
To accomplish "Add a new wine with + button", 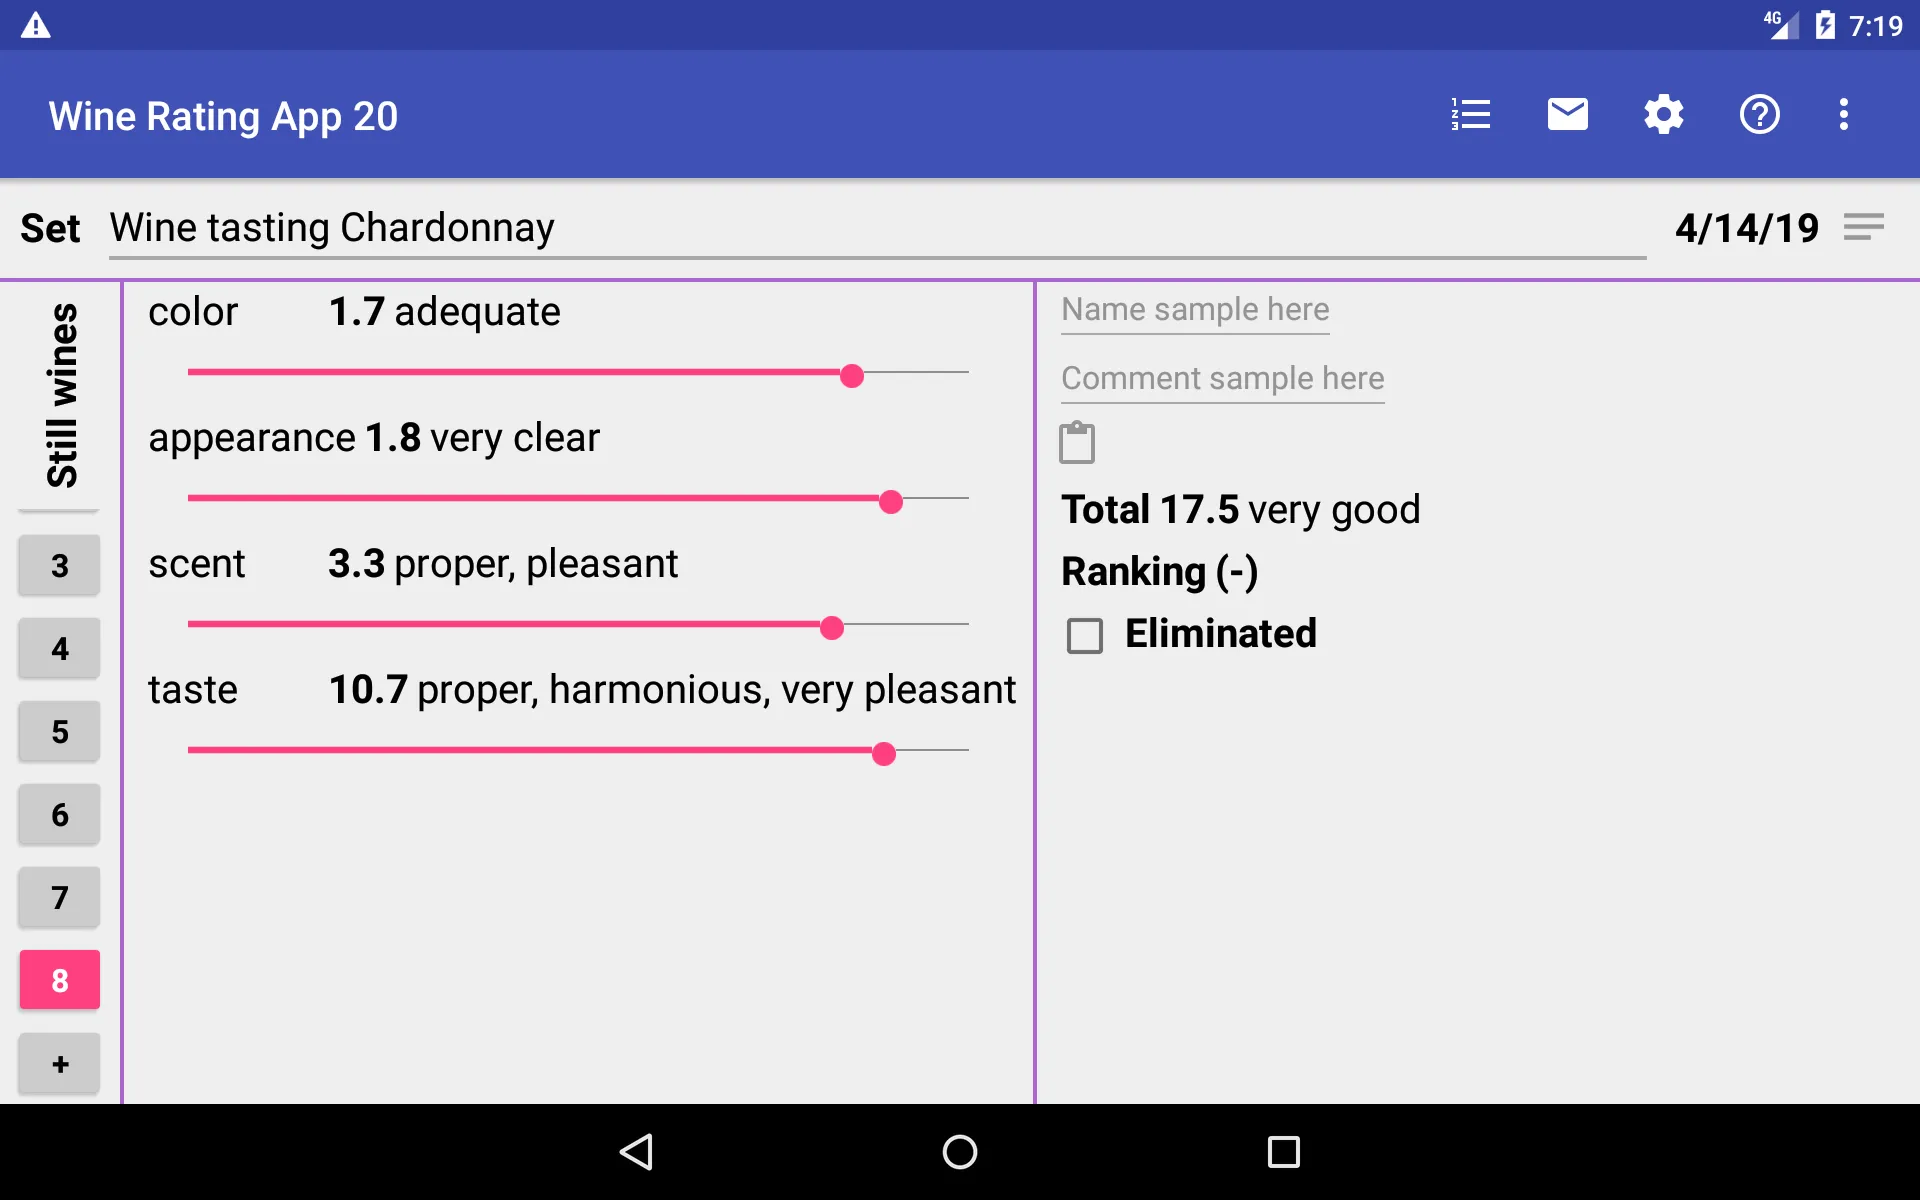I will pos(59,1063).
